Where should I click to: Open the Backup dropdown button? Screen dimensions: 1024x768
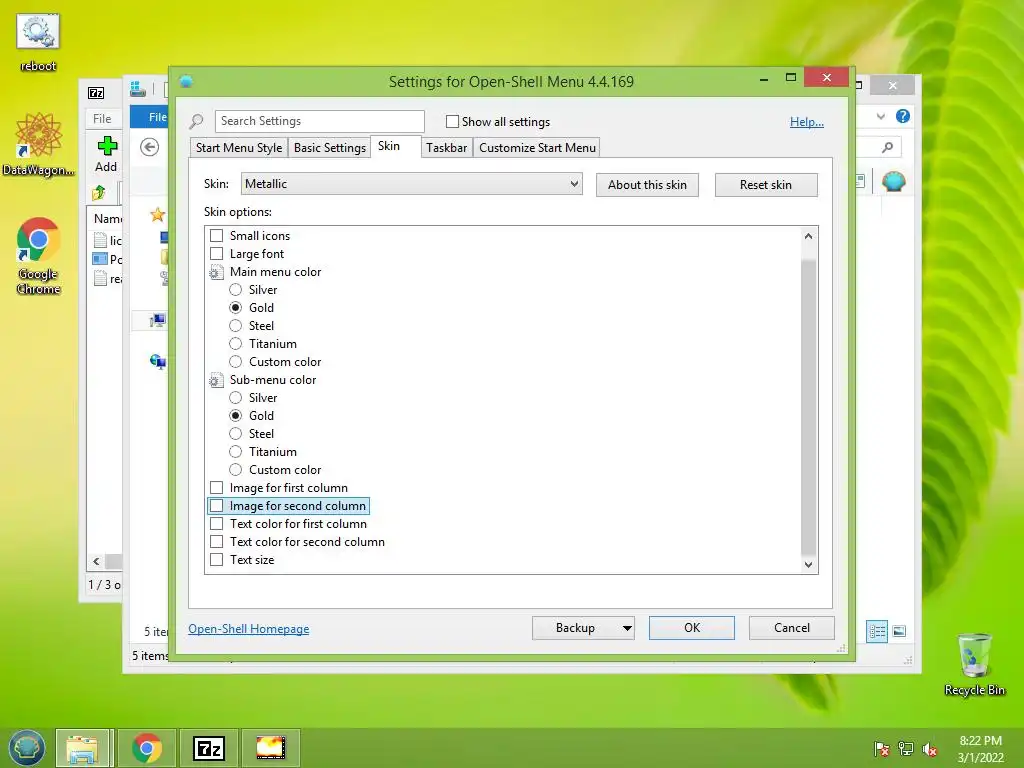point(627,628)
